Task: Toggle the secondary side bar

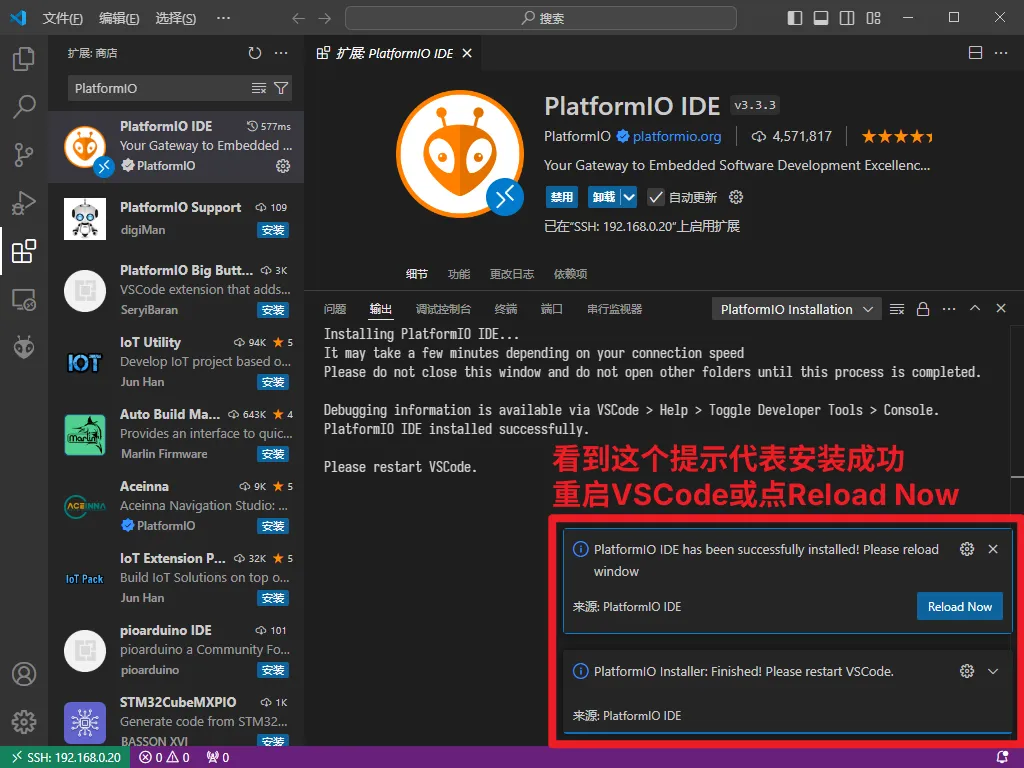Action: [x=847, y=18]
